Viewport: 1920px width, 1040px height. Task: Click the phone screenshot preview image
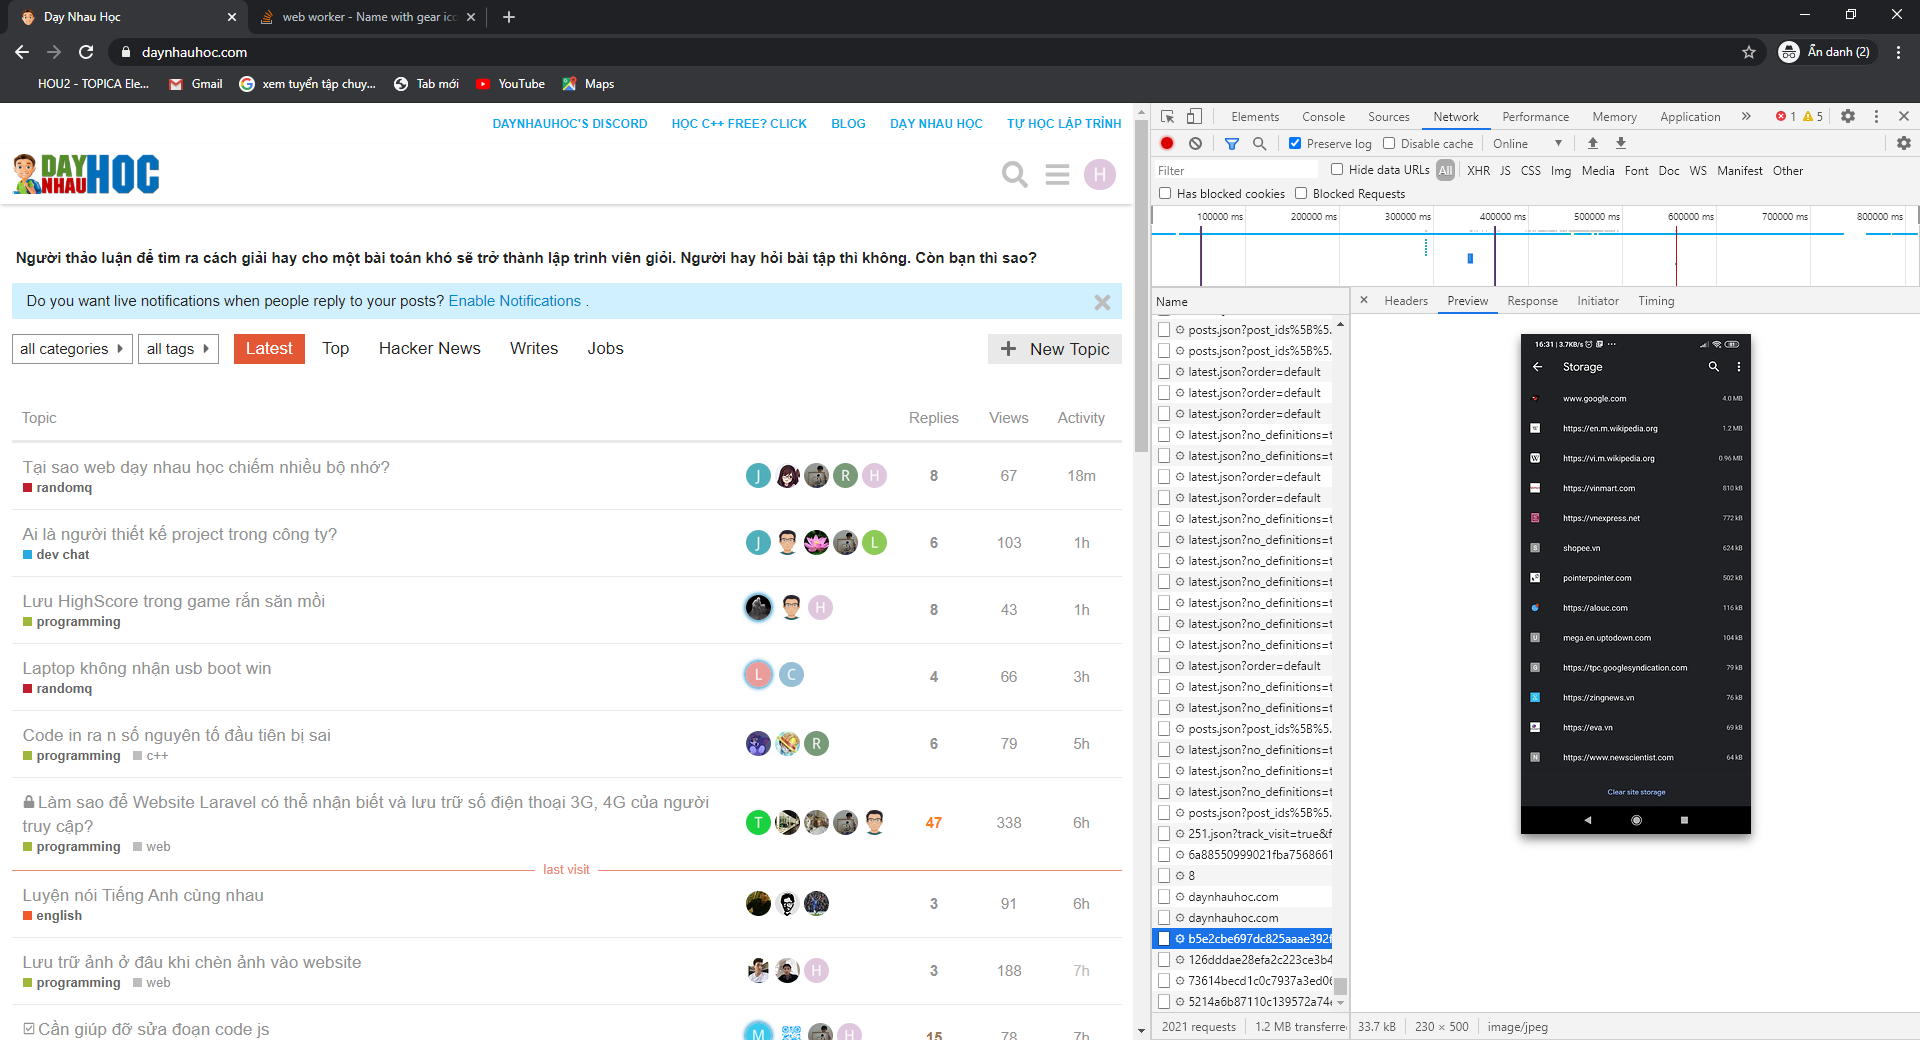[1636, 584]
